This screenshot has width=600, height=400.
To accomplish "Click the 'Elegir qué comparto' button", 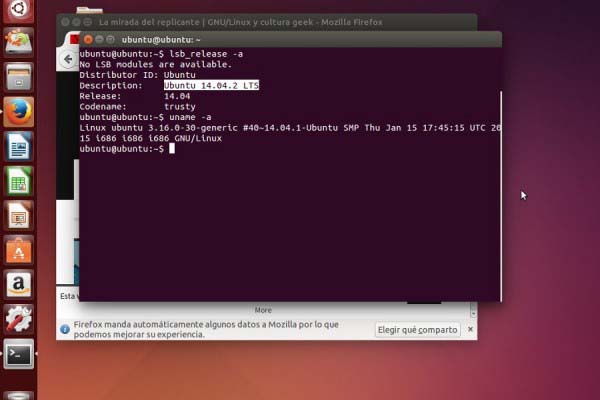I will pyautogui.click(x=417, y=330).
